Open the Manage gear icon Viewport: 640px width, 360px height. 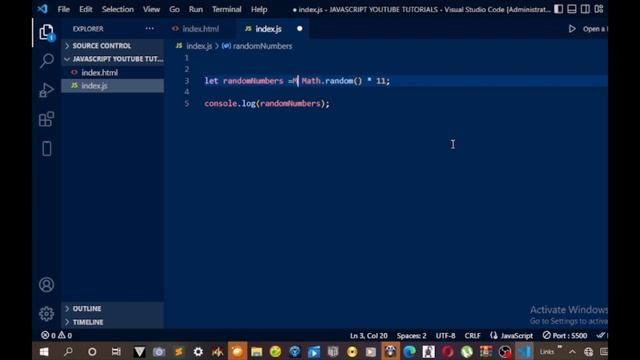[x=47, y=313]
